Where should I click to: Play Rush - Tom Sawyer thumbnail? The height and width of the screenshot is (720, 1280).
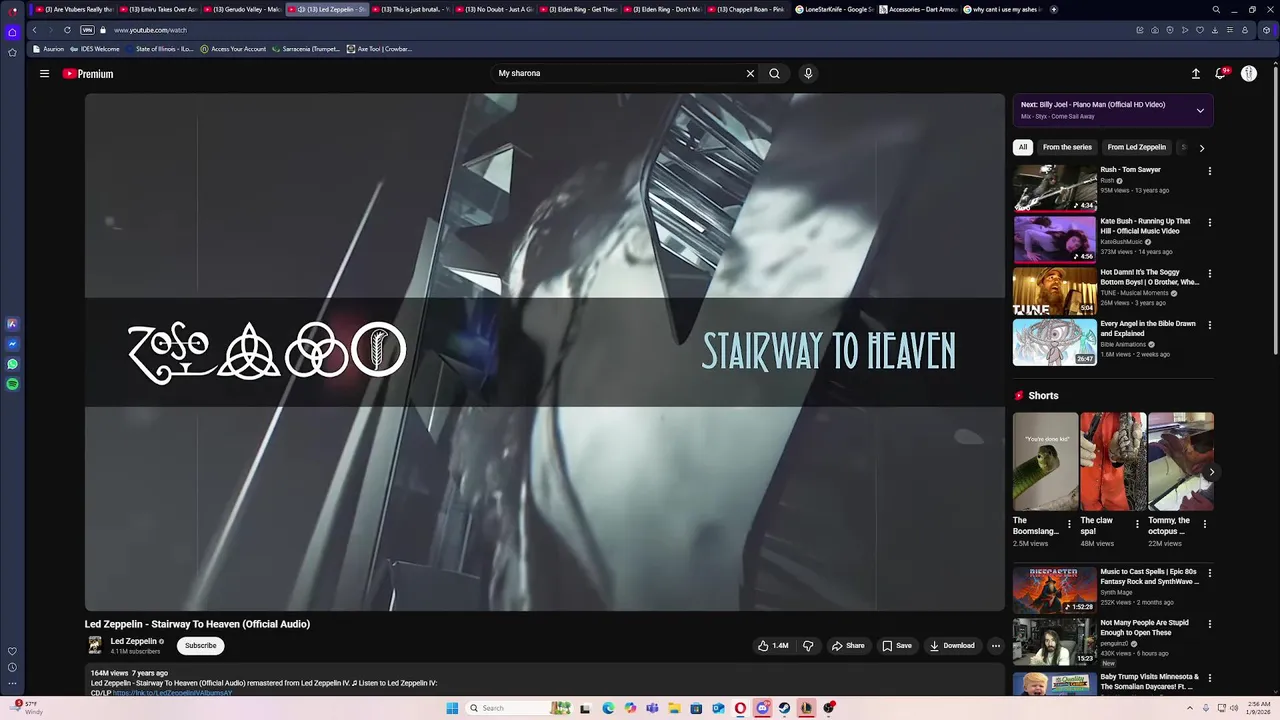click(1055, 188)
